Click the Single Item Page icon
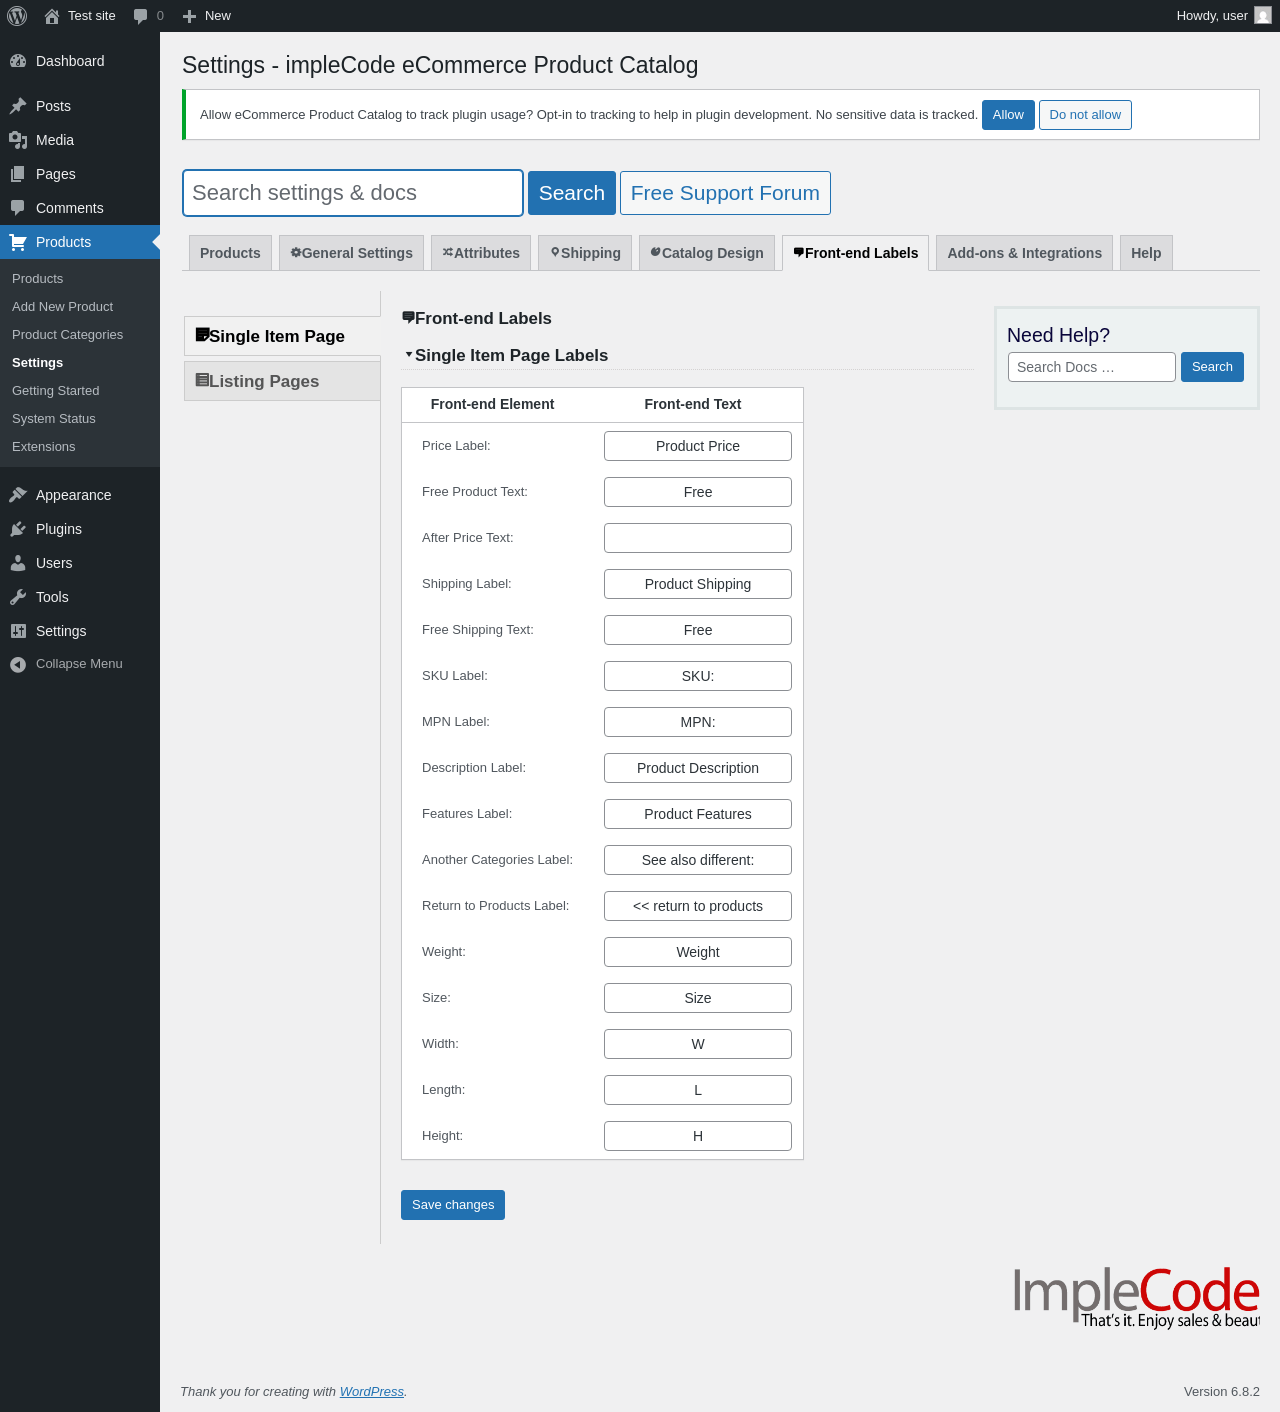 tap(202, 334)
